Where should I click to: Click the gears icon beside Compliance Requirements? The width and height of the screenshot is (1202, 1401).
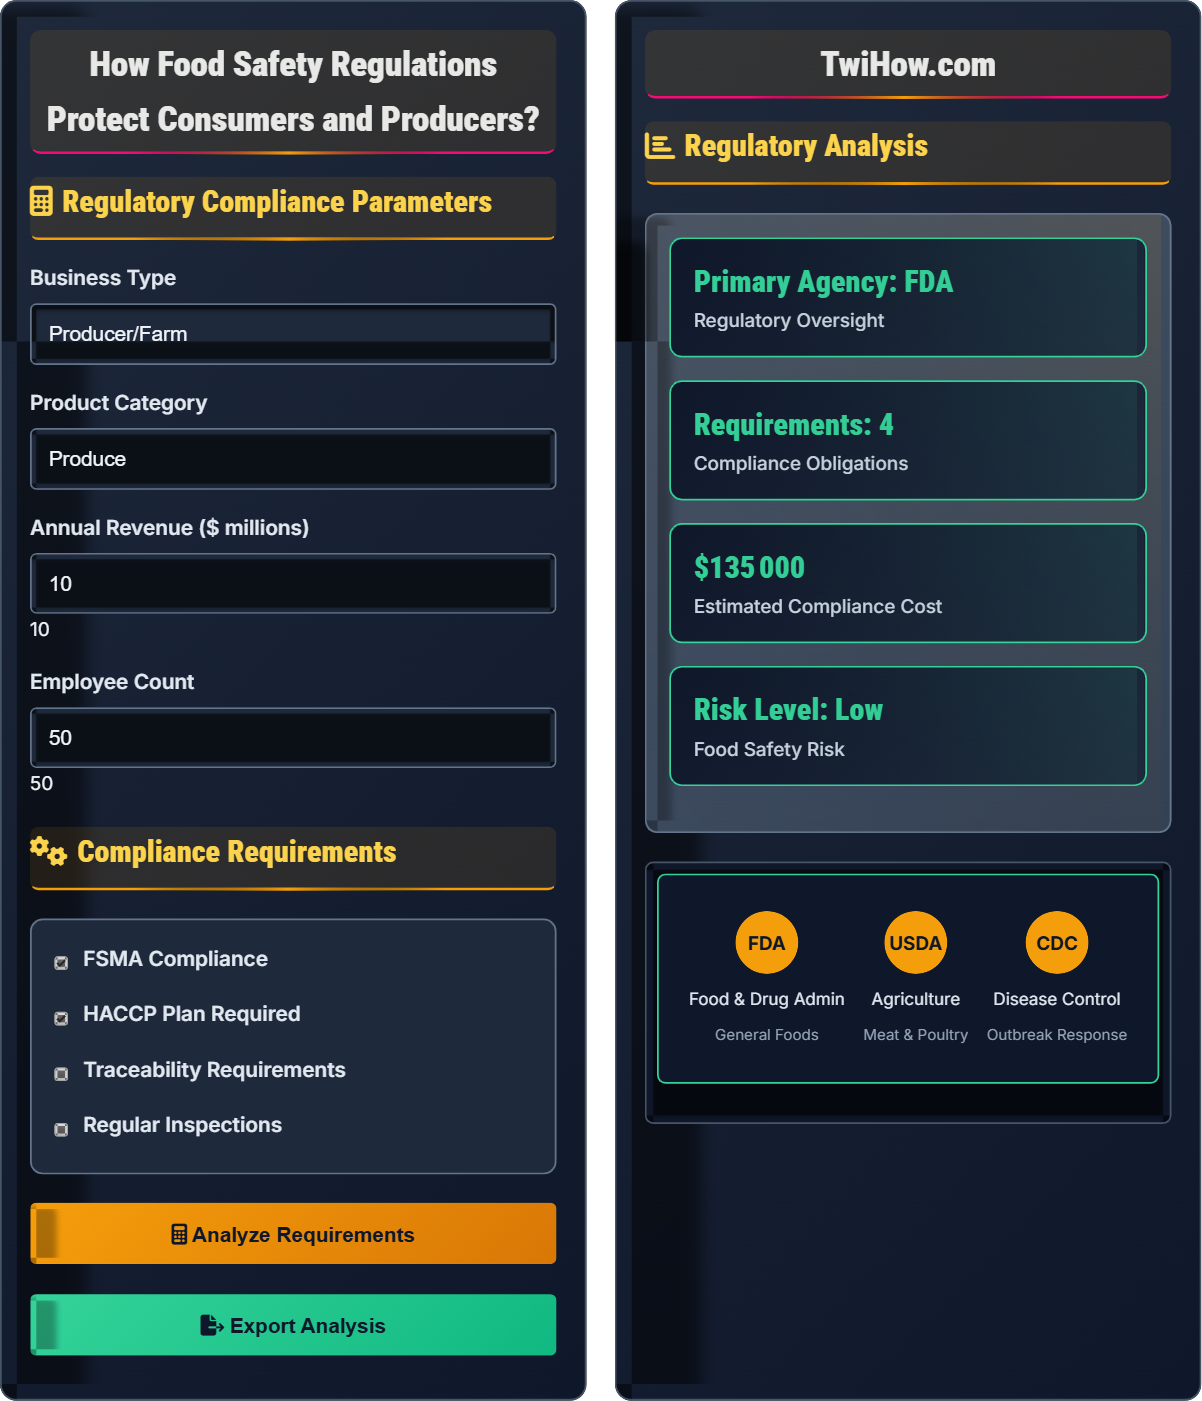pyautogui.click(x=48, y=851)
